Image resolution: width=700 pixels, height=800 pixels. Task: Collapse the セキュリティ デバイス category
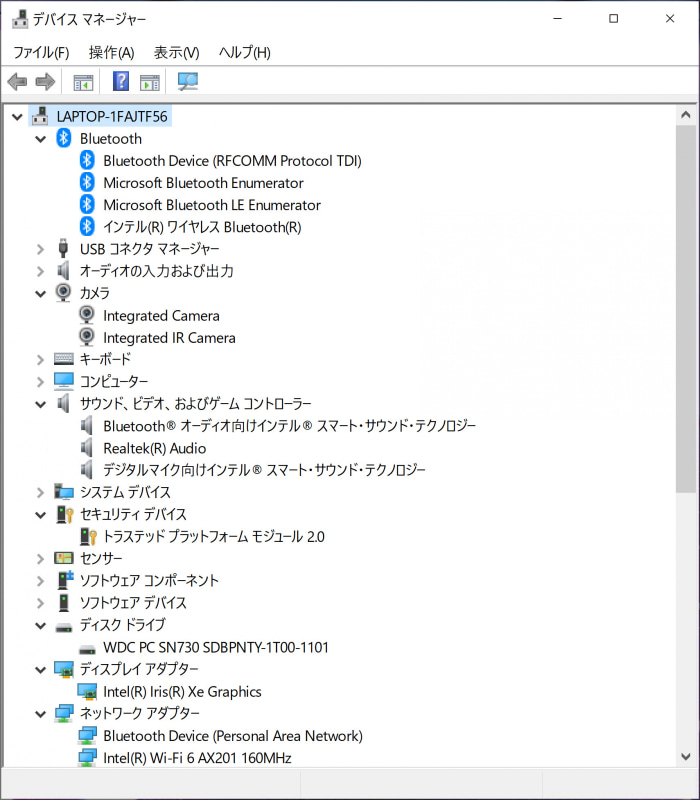pos(40,515)
